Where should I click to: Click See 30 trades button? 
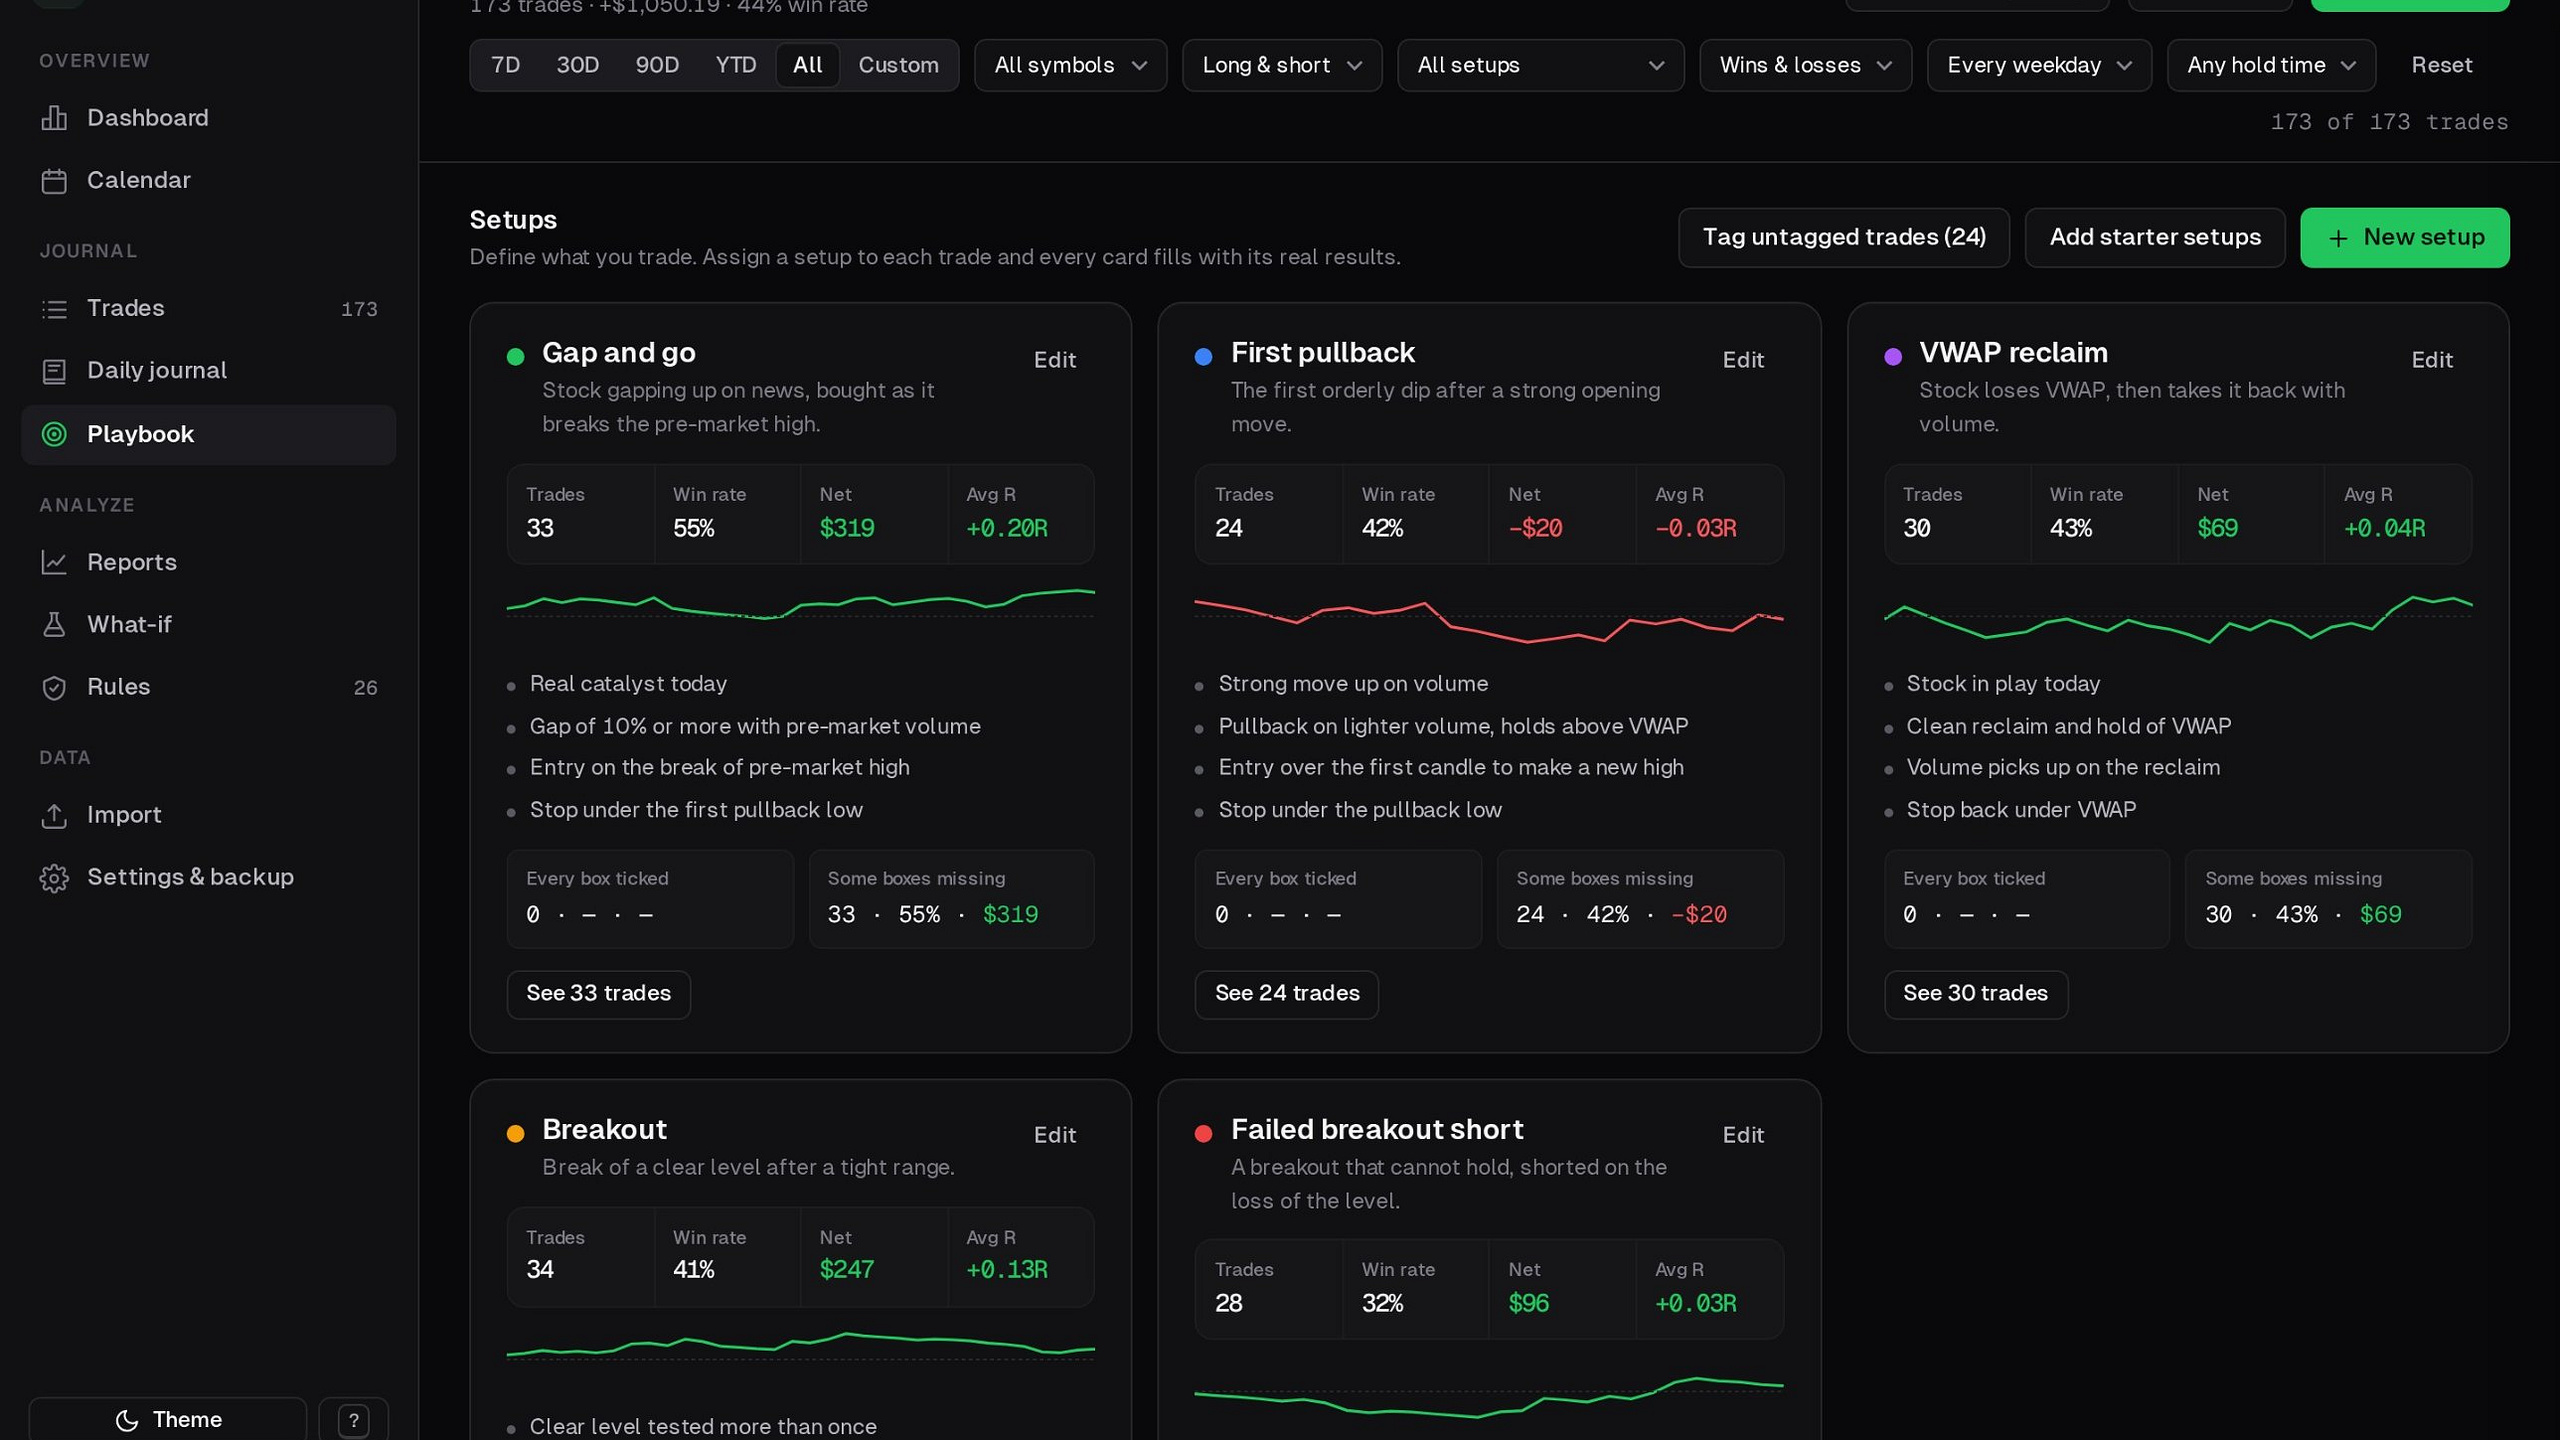[x=1975, y=994]
